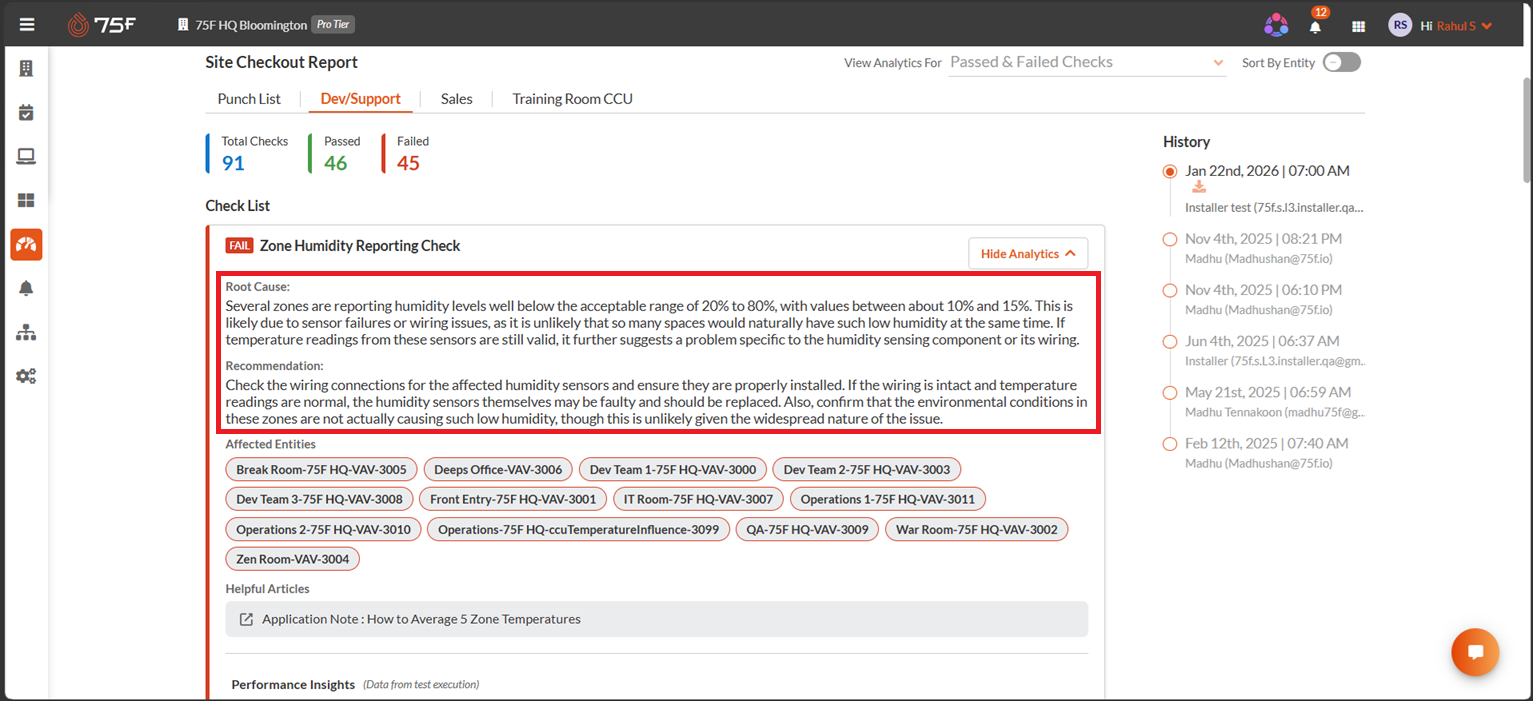The width and height of the screenshot is (1533, 701).
Task: Open the chat support bubble
Action: 1475,652
